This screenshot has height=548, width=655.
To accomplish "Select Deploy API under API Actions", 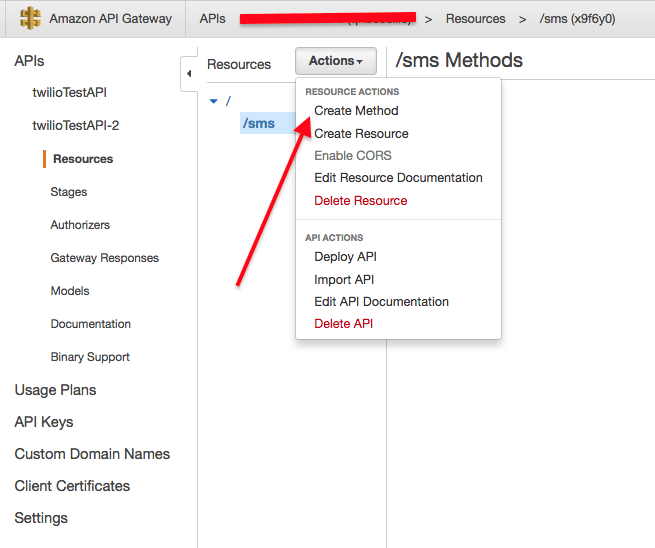I will [345, 256].
